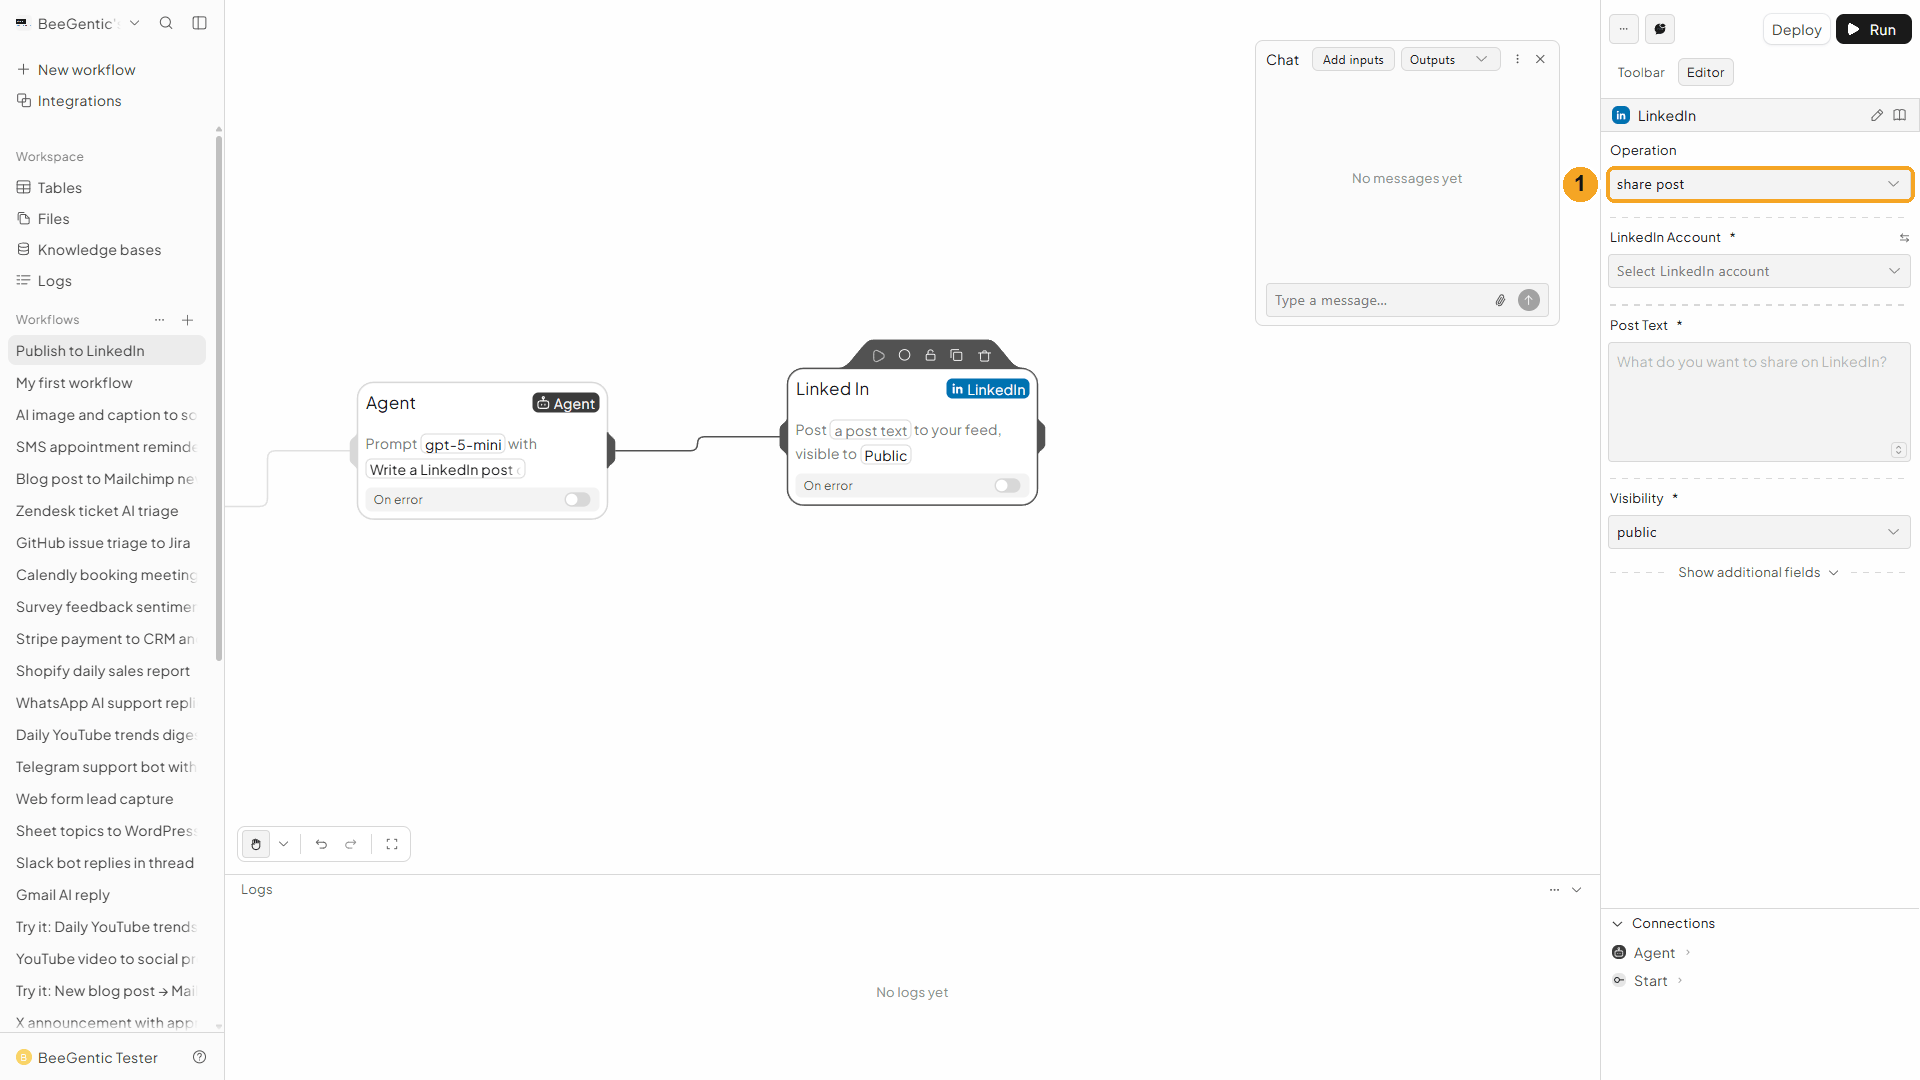Screen dimensions: 1920x1080
Task: Click the undo arrow in canvas toolbar
Action: tap(321, 844)
